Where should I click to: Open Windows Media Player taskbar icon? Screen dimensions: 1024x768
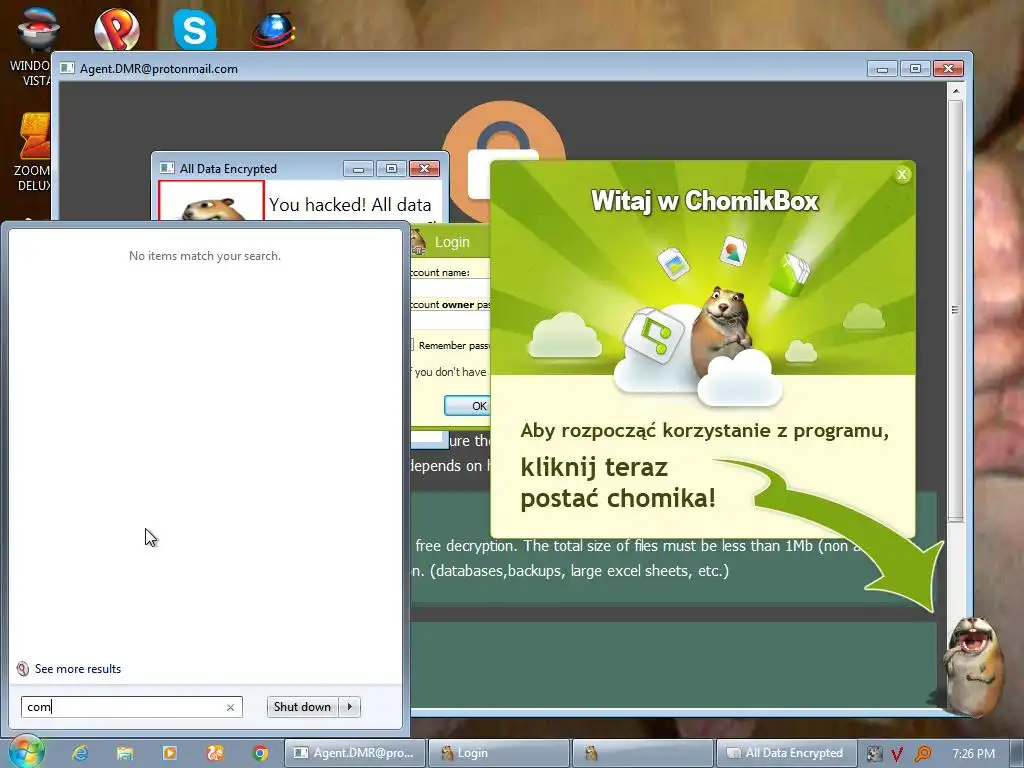click(169, 753)
